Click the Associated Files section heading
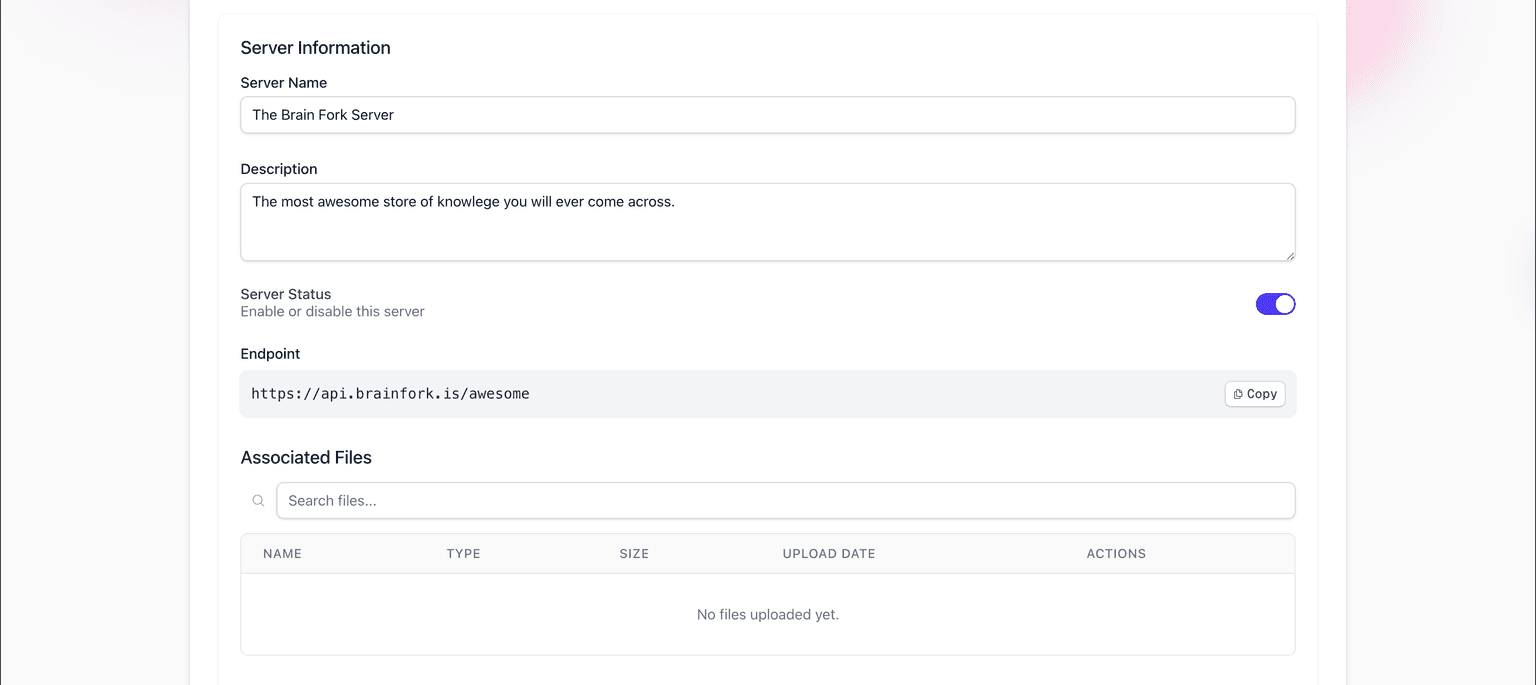Screen dimensions: 1536x685 tap(306, 457)
